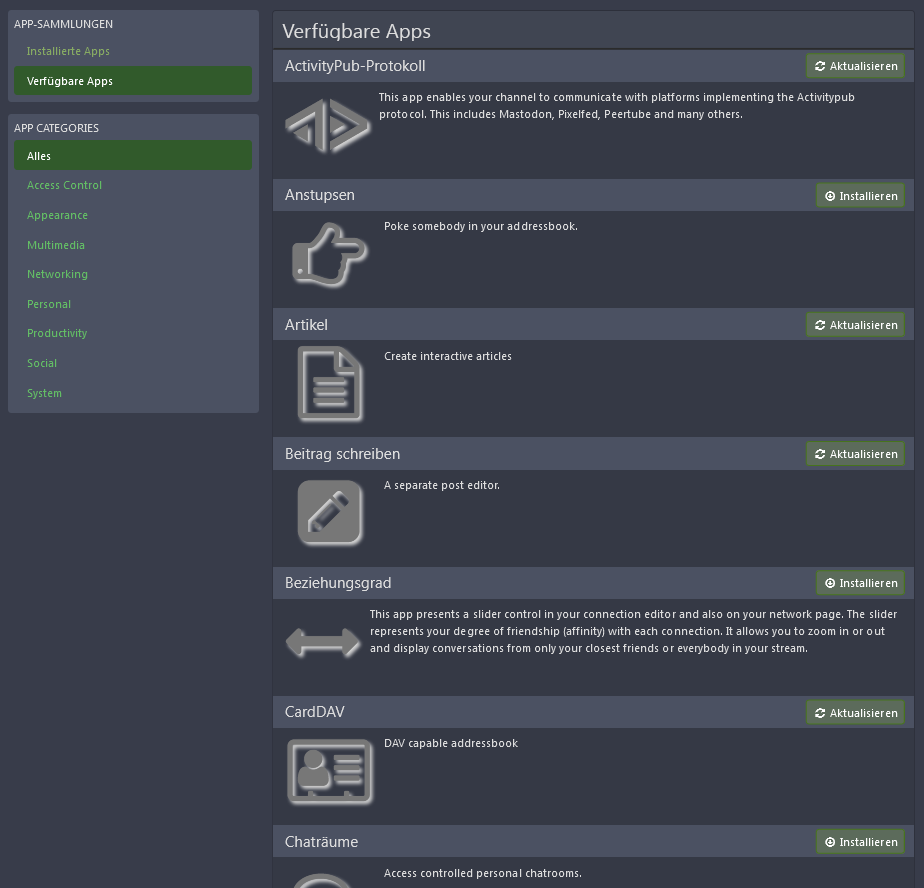
Task: Click the Artikel document icon
Action: click(330, 384)
